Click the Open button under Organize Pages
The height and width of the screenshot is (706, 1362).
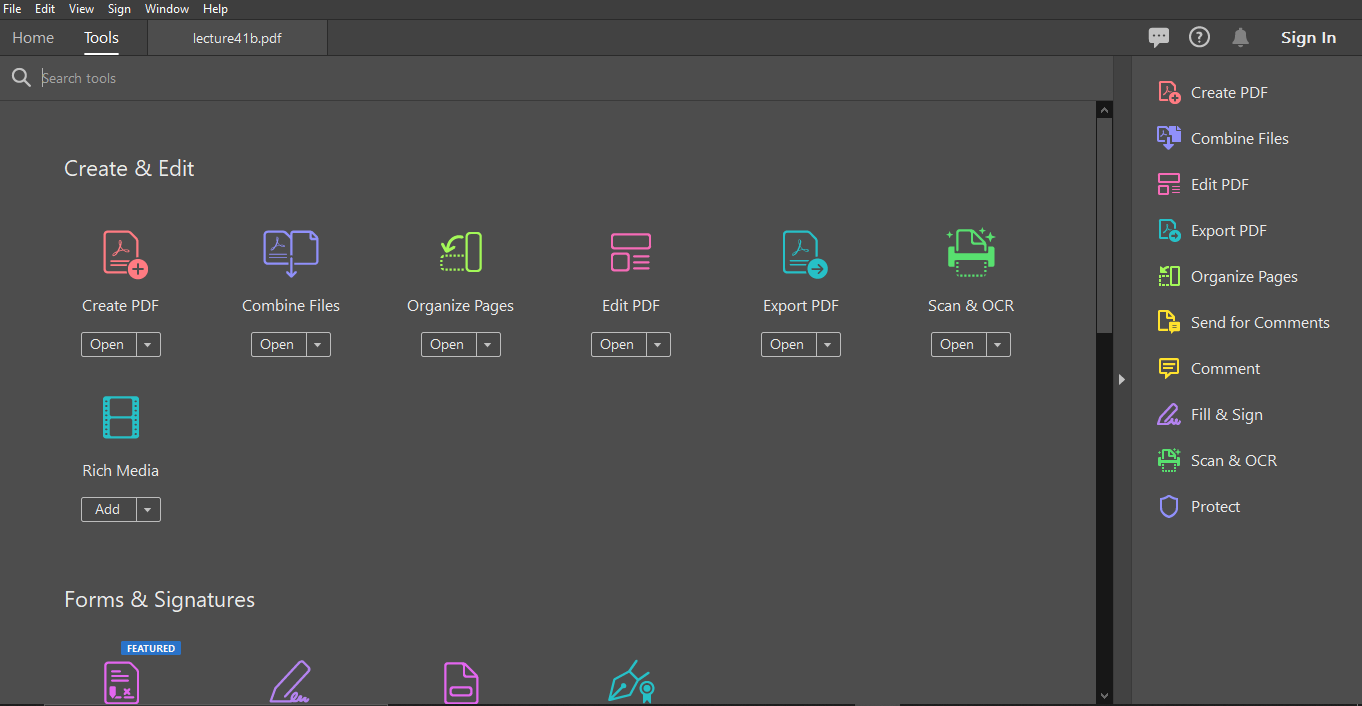447,344
